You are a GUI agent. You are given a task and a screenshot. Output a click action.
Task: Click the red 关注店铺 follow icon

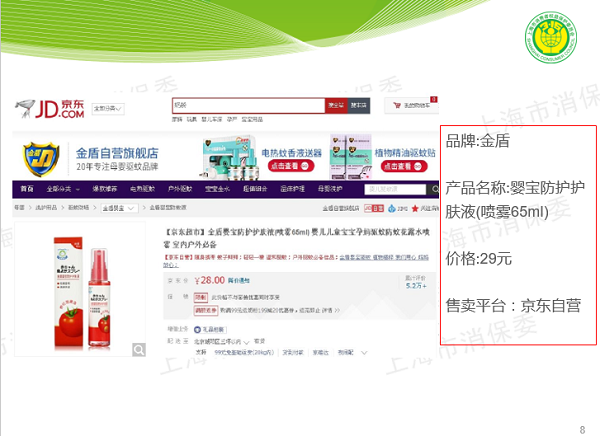click(413, 207)
